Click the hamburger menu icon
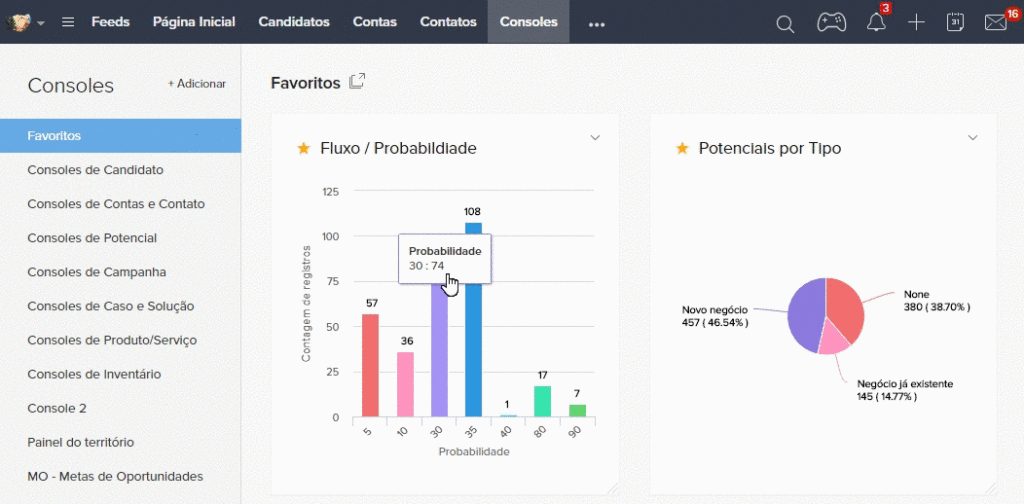Image resolution: width=1024 pixels, height=504 pixels. pyautogui.click(x=68, y=22)
